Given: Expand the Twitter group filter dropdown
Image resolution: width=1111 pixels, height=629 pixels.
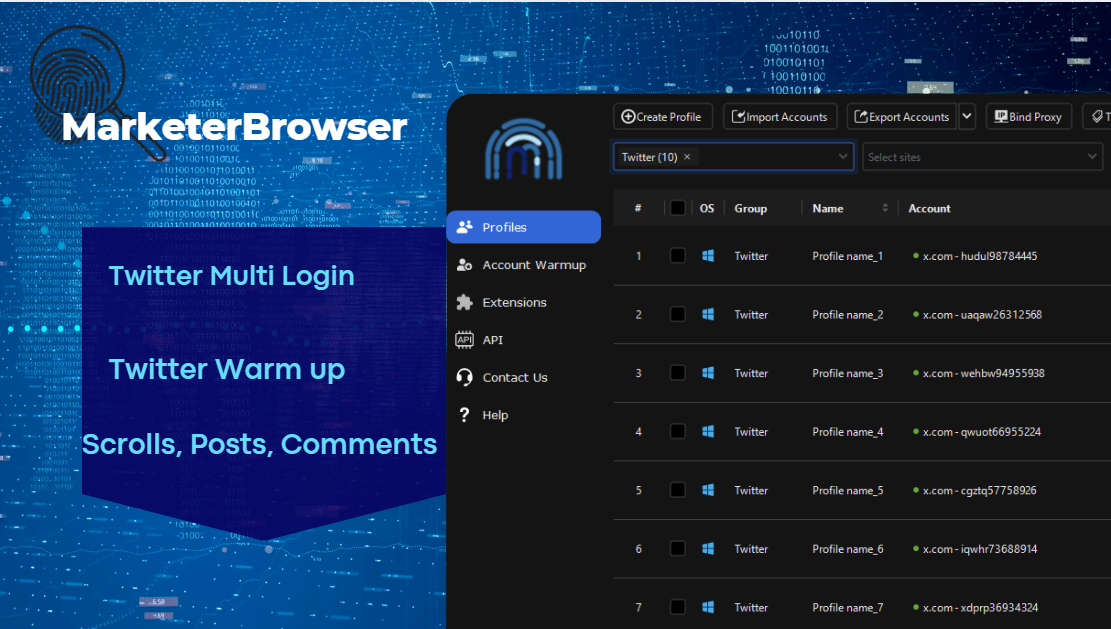Looking at the screenshot, I should click(843, 157).
